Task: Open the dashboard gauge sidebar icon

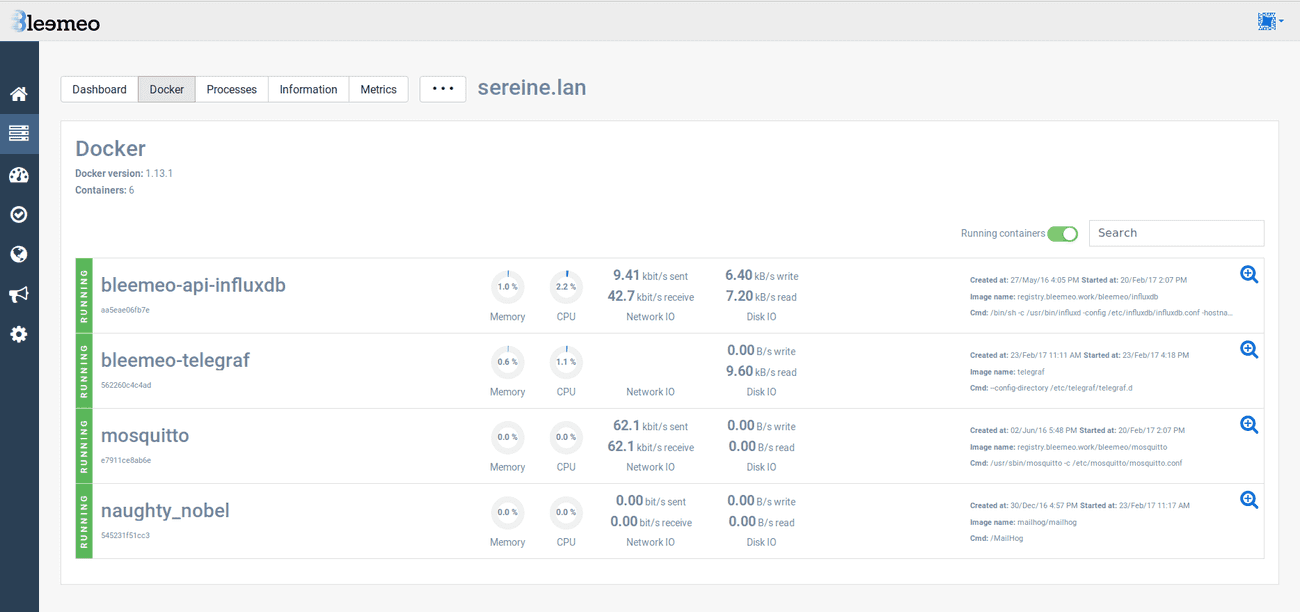Action: click(18, 175)
